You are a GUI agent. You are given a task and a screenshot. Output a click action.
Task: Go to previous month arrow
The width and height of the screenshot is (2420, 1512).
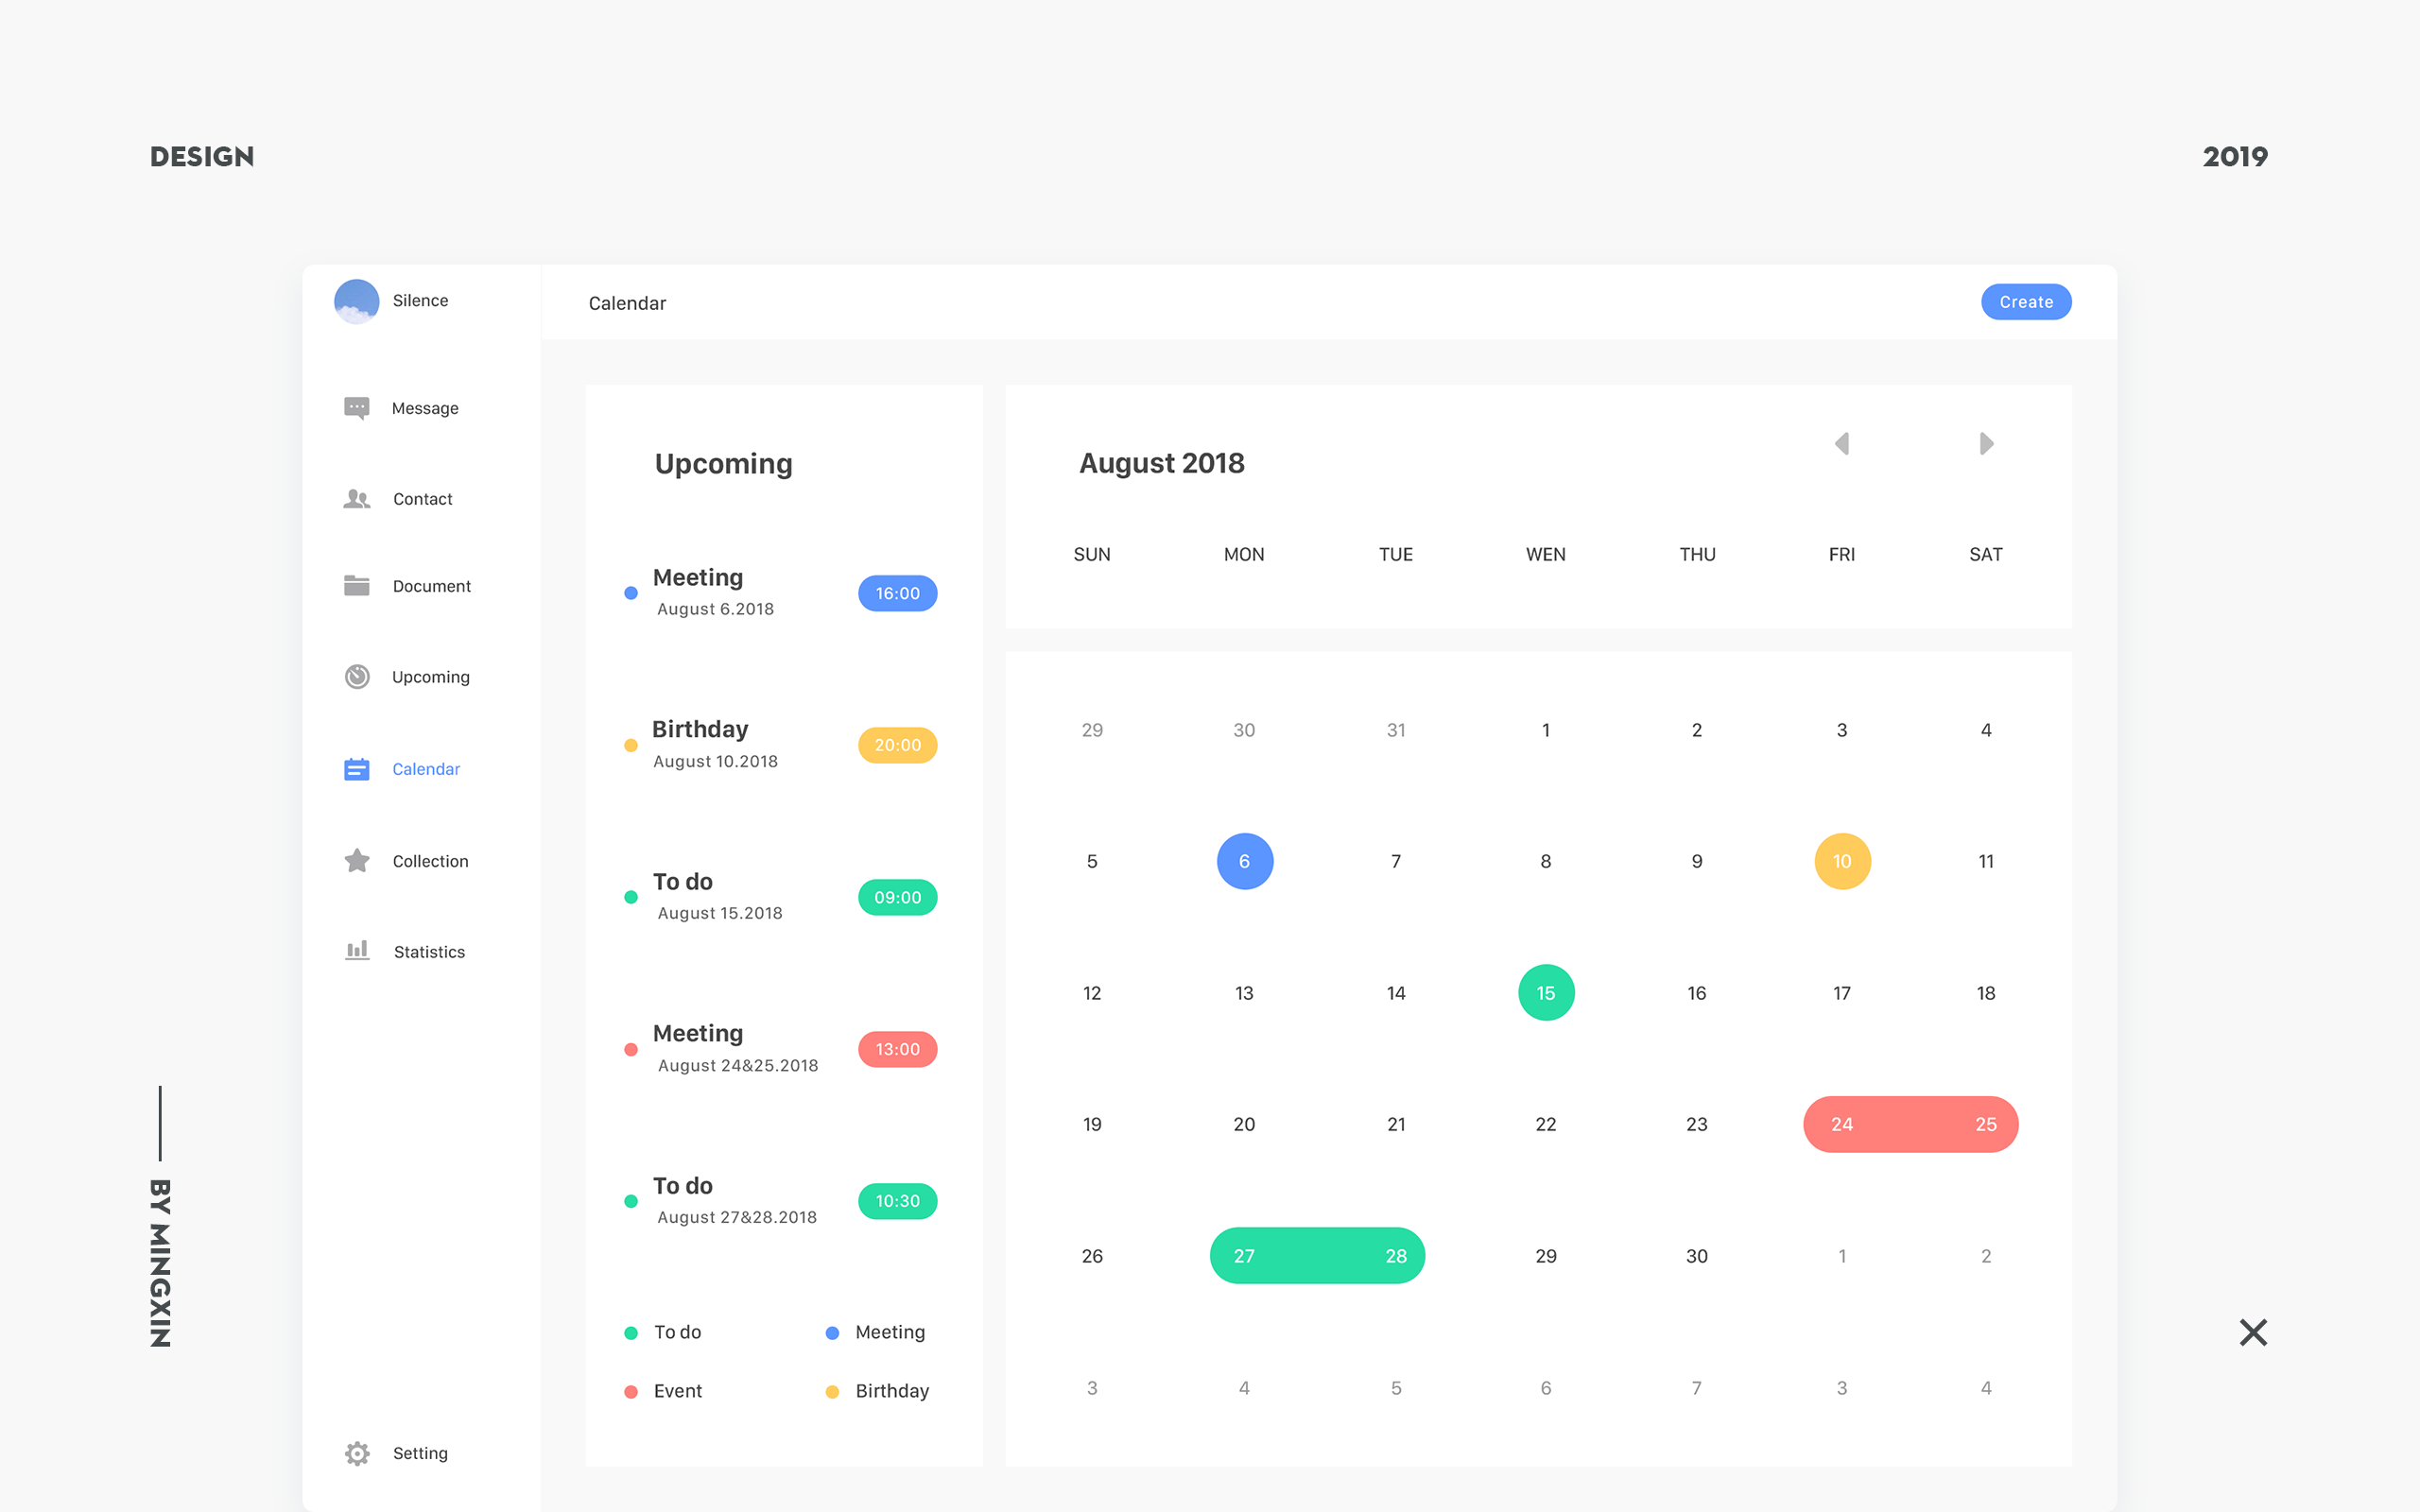[x=1842, y=443]
